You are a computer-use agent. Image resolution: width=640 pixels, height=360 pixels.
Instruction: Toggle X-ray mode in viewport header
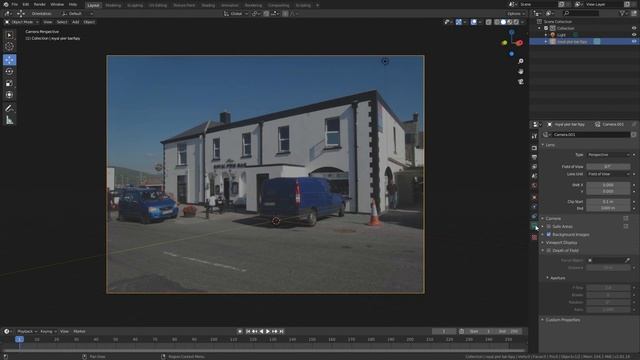point(489,22)
